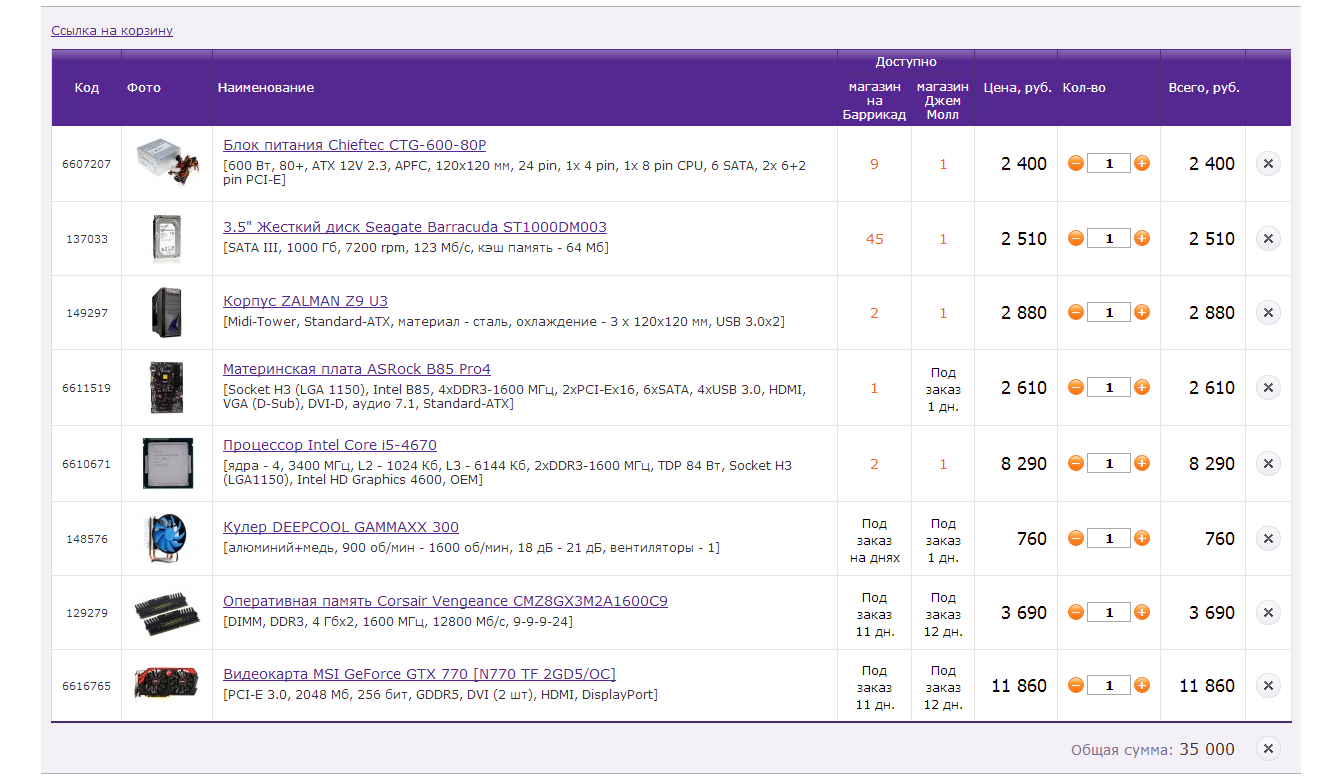Click product code 6616765

[87, 686]
